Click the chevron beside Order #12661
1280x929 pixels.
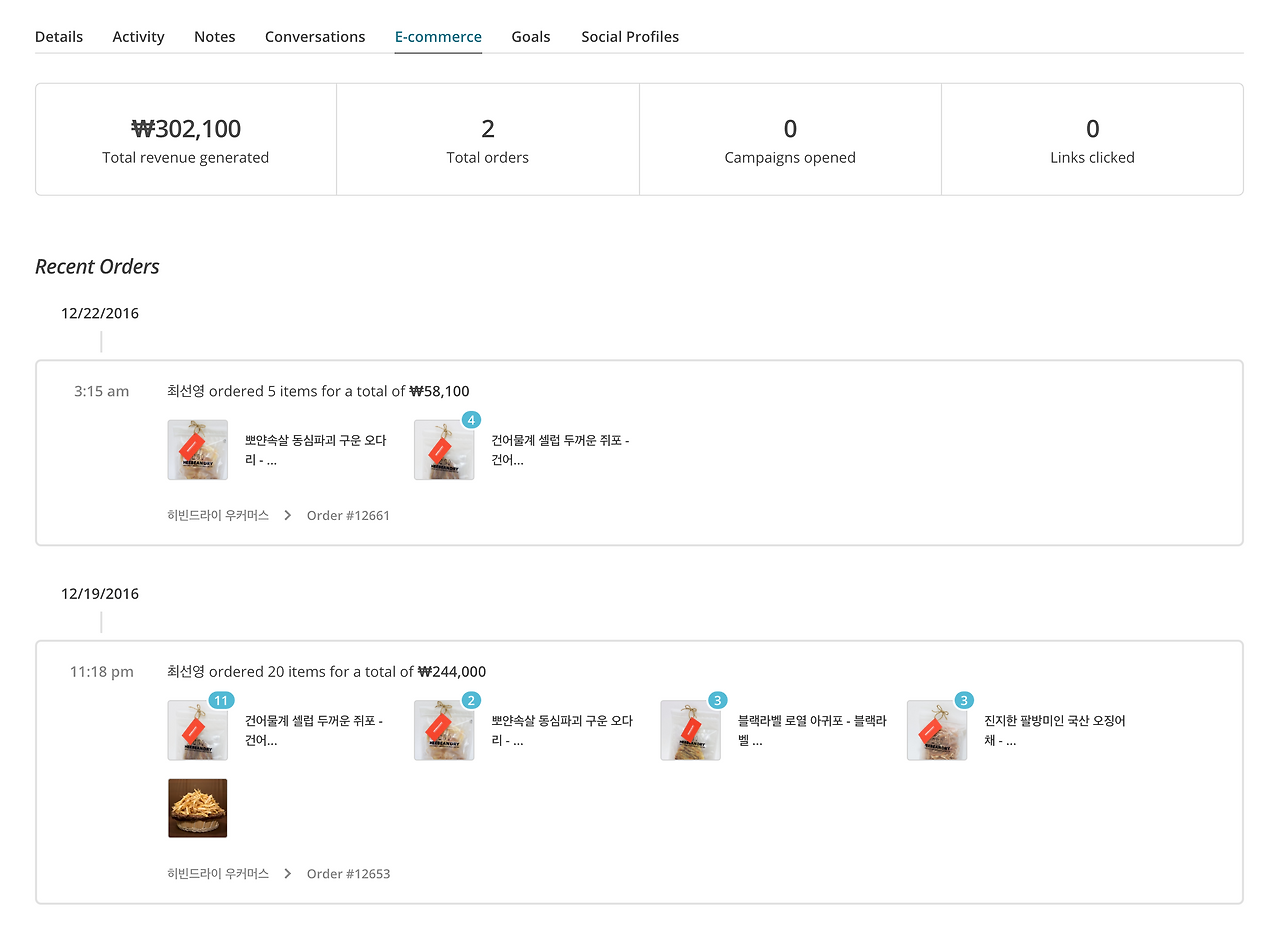288,516
